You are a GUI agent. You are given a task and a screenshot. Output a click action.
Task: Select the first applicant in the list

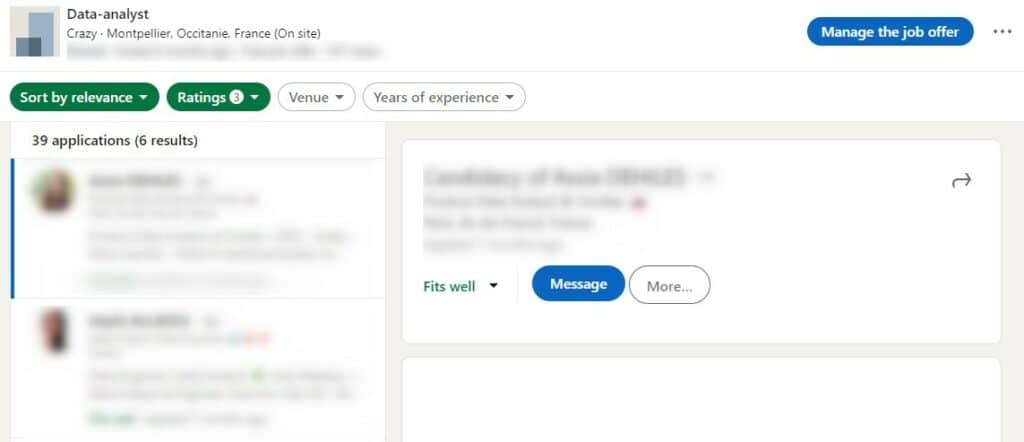pos(198,228)
